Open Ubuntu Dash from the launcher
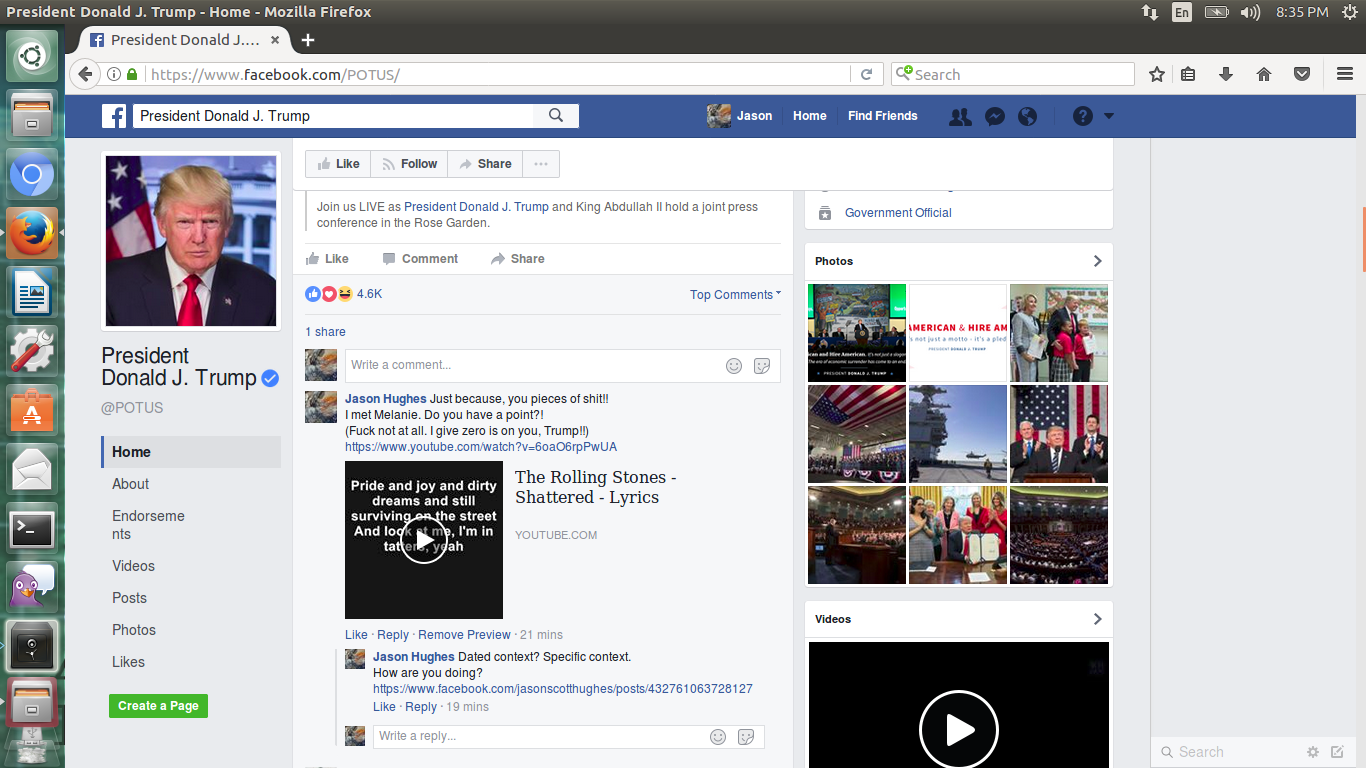 click(x=32, y=56)
